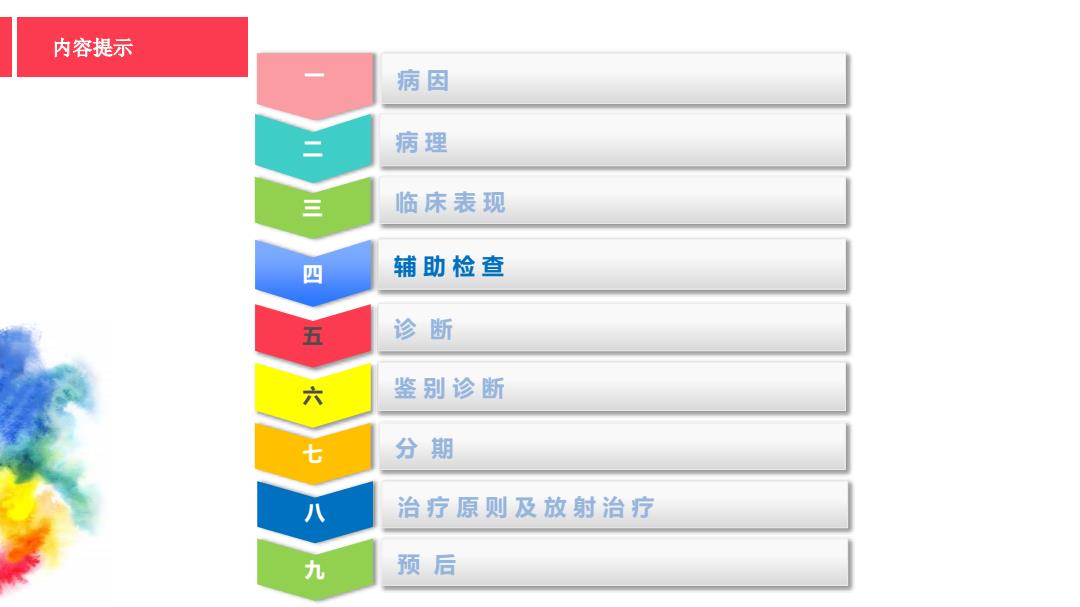Open the 病理 section bar
This screenshot has width=1080, height=607.
point(613,141)
